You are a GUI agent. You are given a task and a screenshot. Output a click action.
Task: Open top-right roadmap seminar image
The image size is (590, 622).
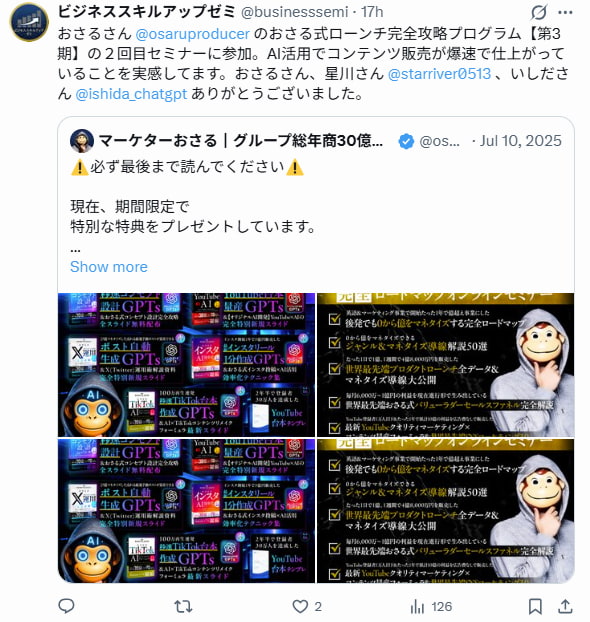pos(445,365)
